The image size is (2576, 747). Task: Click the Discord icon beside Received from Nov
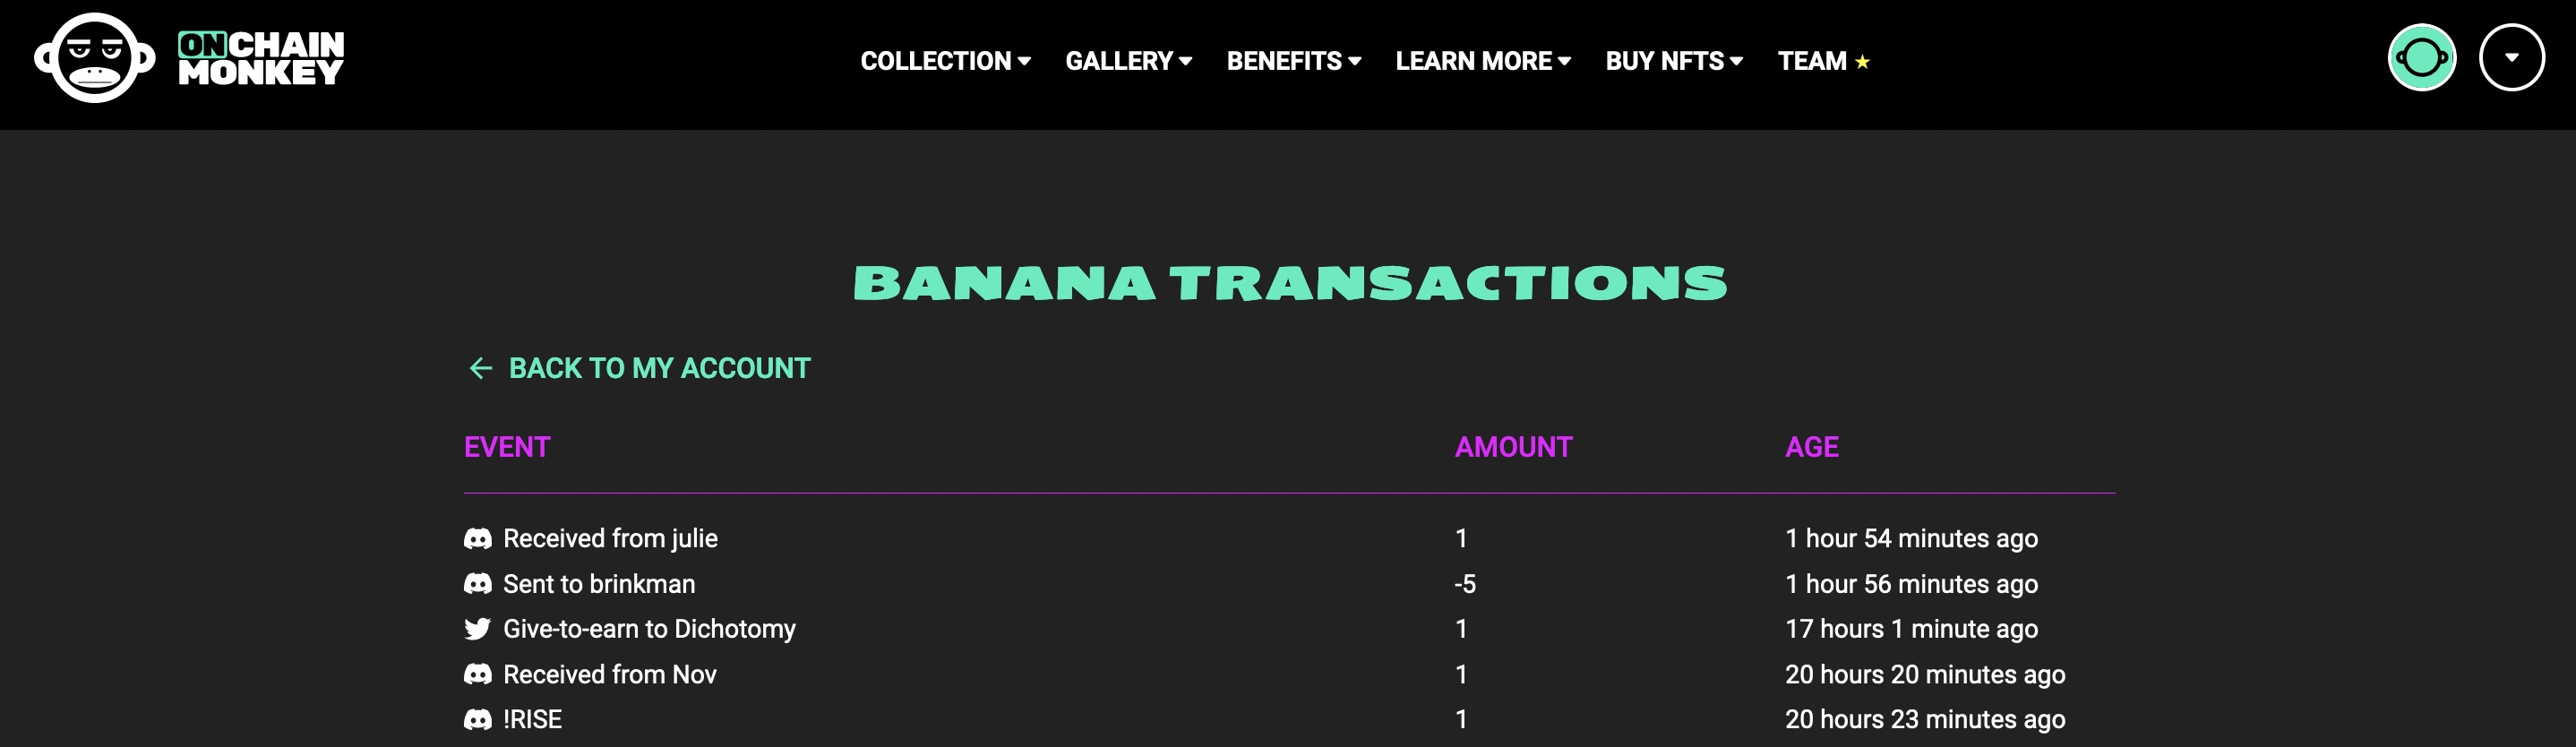click(478, 675)
